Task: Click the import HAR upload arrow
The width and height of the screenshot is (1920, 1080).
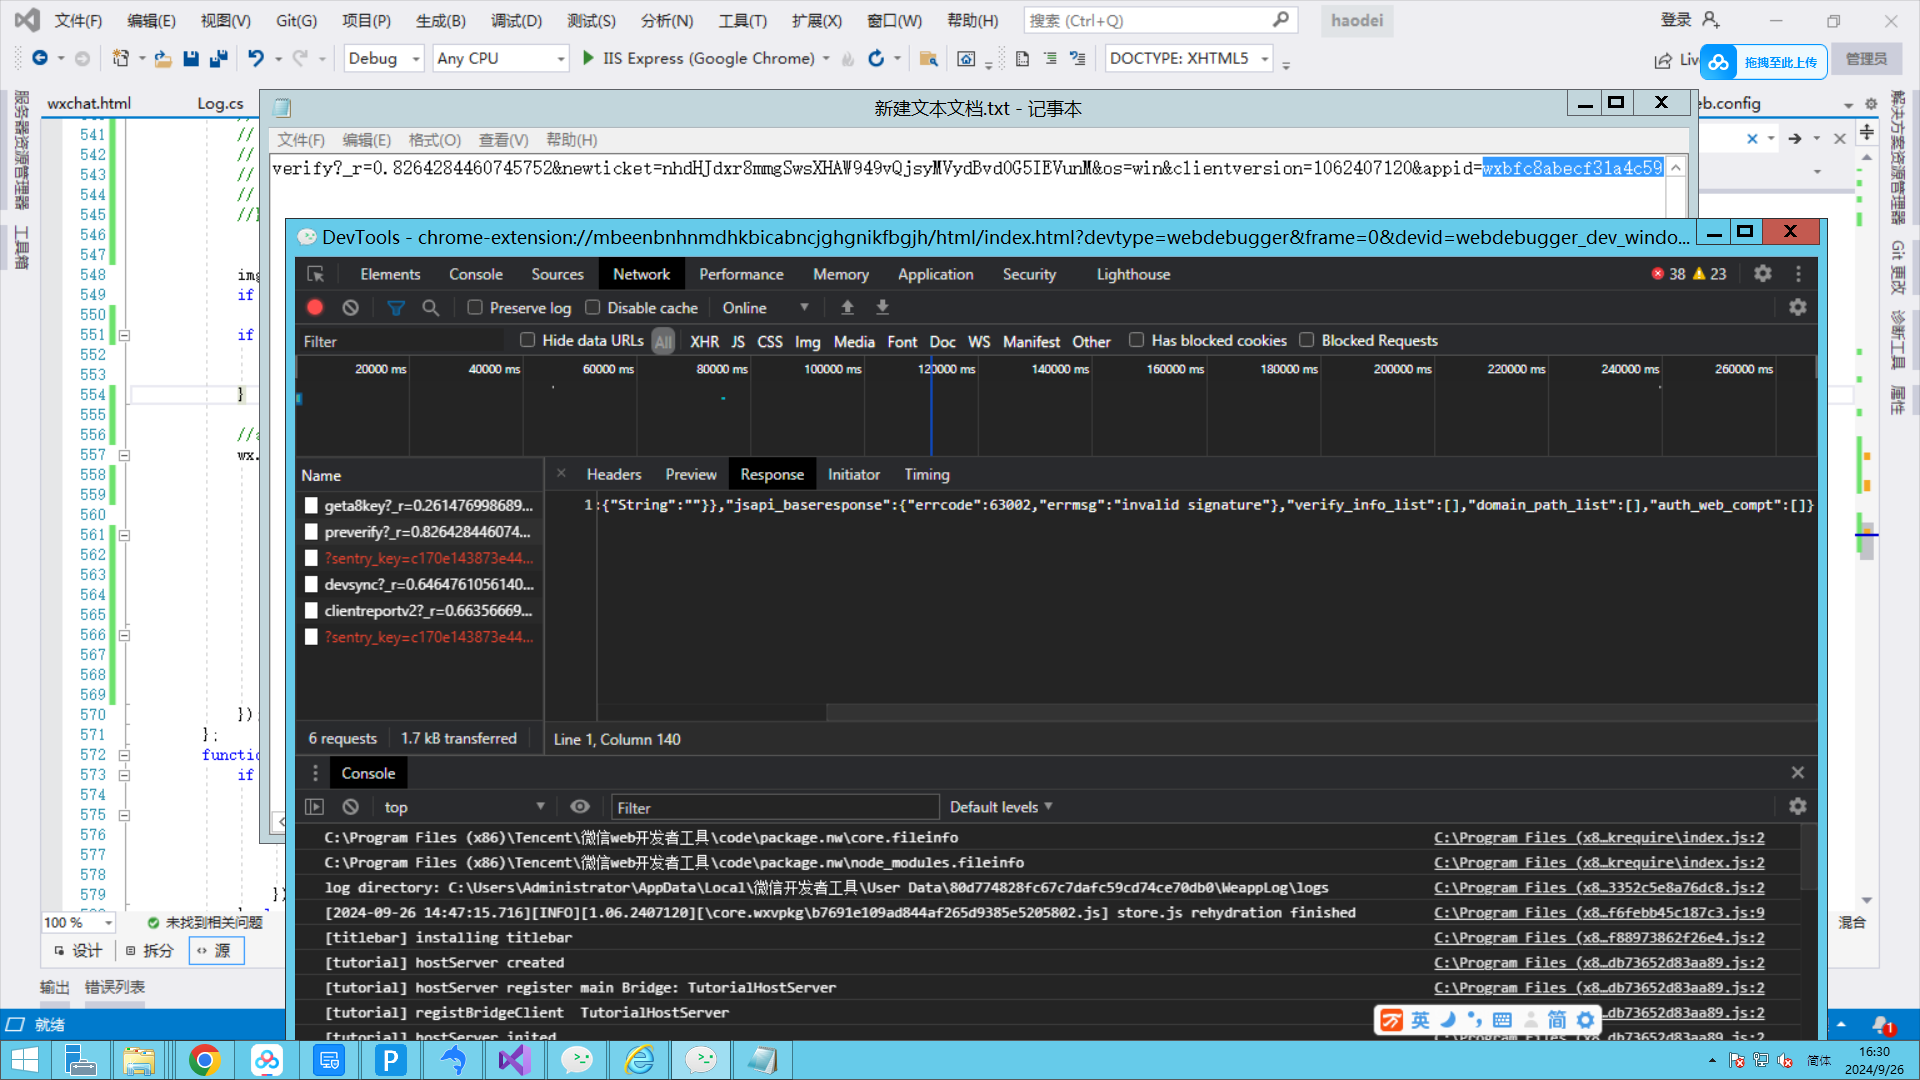Action: [847, 308]
